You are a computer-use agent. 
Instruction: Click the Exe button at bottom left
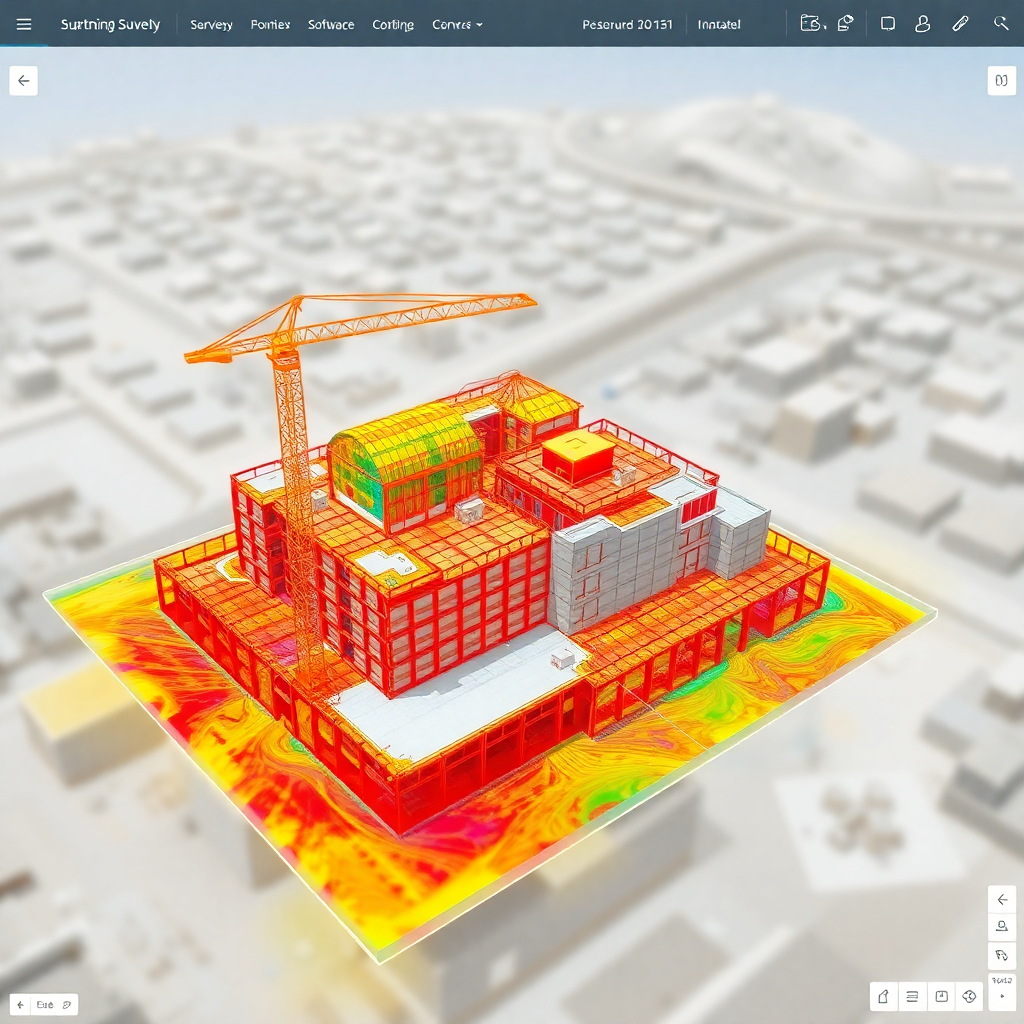[x=45, y=1004]
